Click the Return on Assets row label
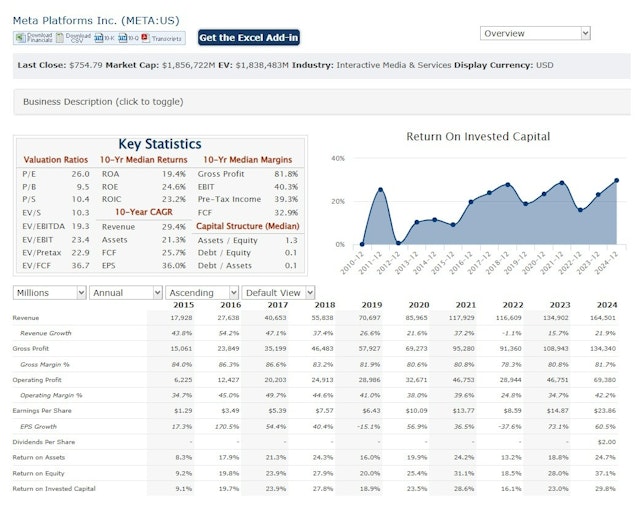Screen dimensions: 640x505 click(x=39, y=457)
